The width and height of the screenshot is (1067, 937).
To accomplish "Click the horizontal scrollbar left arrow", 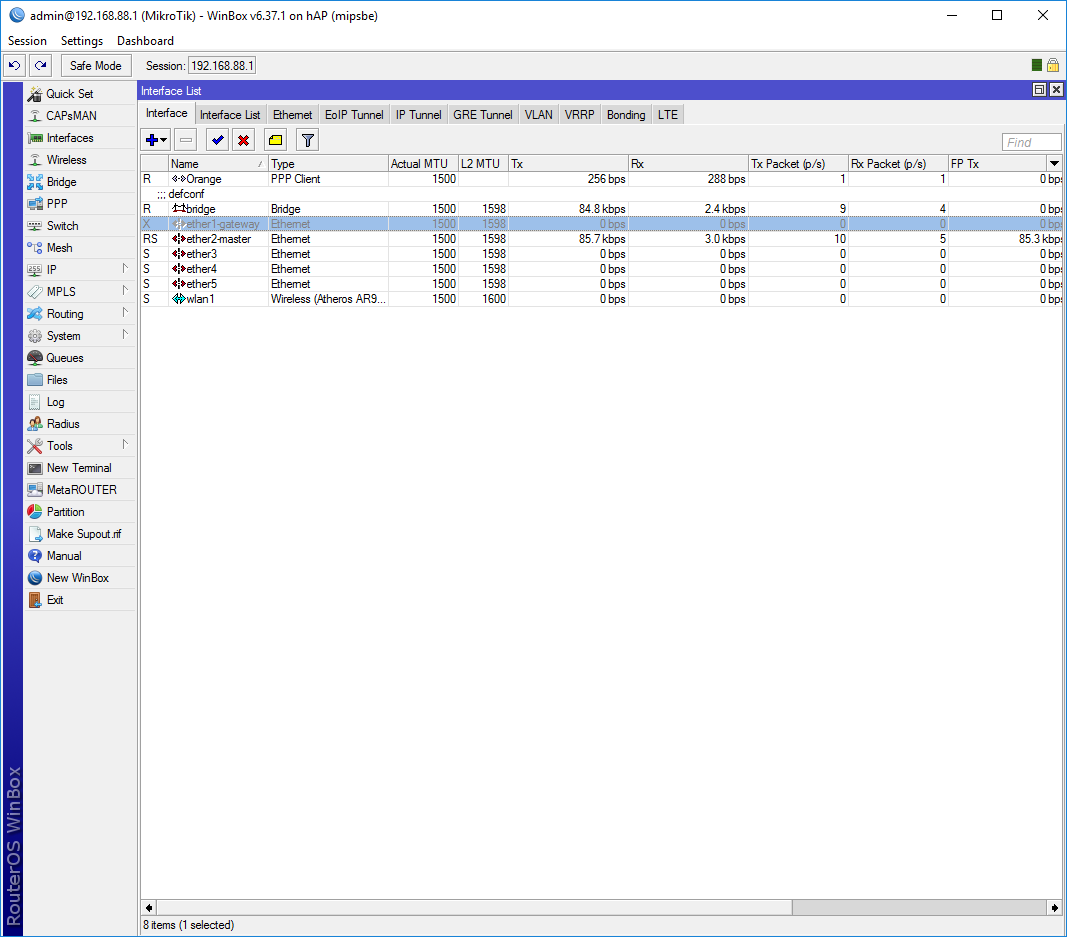I will [149, 908].
